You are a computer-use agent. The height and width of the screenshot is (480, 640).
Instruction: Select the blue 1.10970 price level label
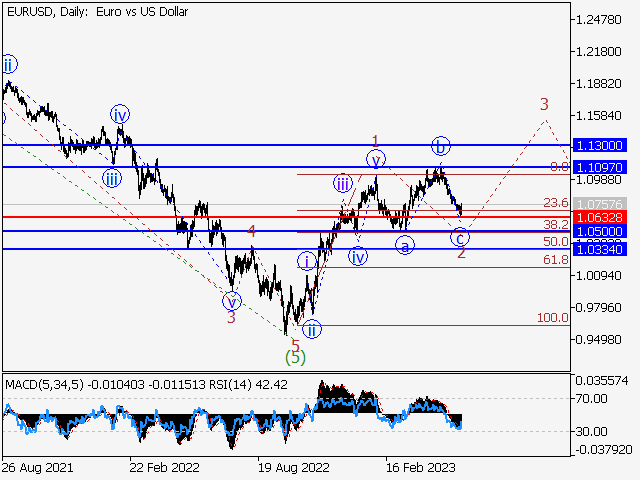click(600, 167)
